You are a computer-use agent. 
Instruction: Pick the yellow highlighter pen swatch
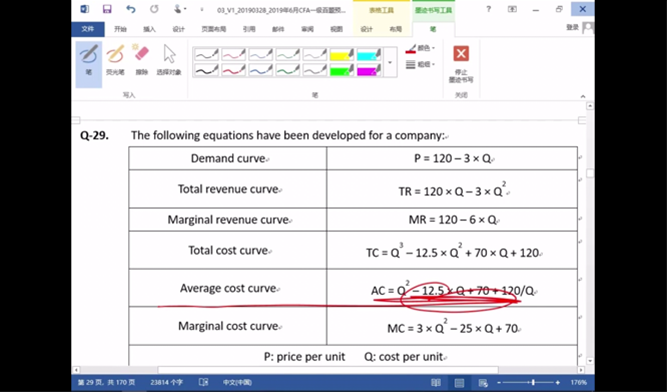point(342,54)
